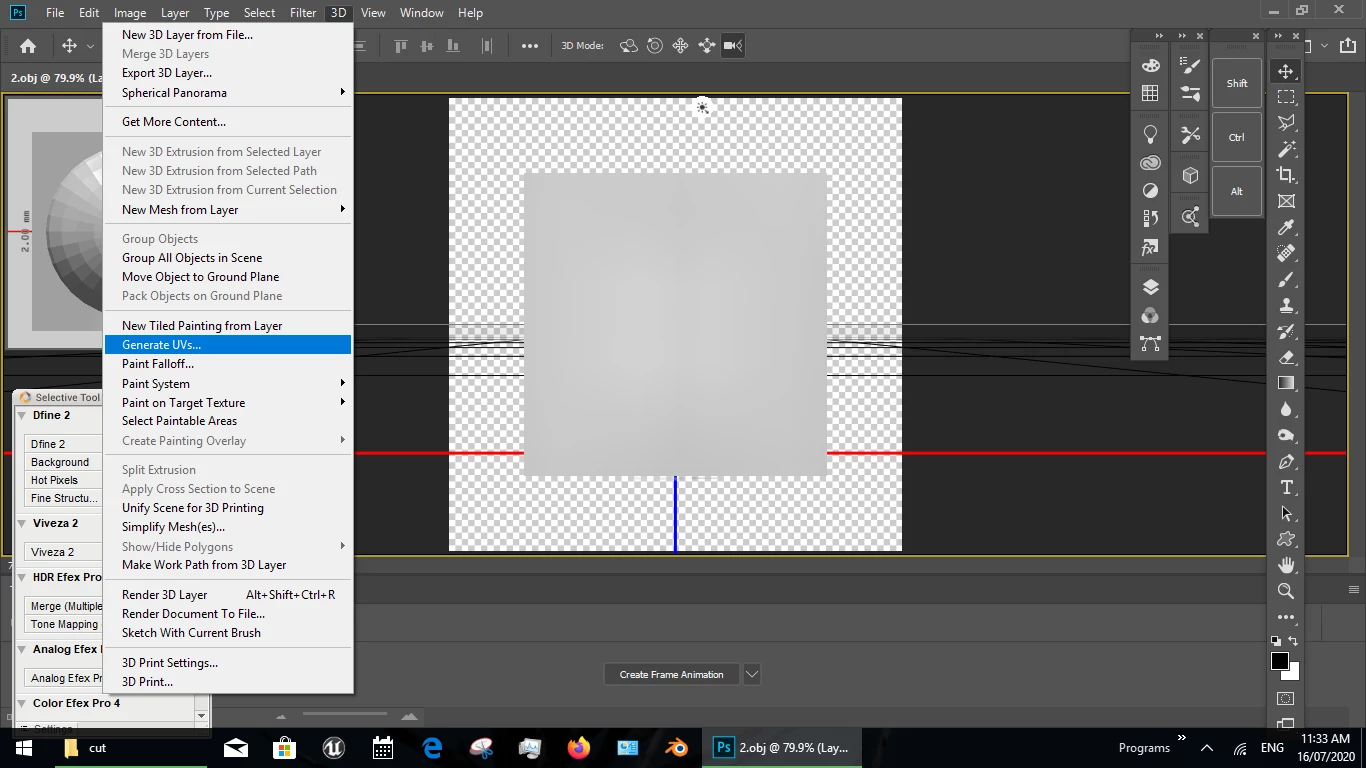Toggle the Alt modifier key button
The height and width of the screenshot is (768, 1366).
pyautogui.click(x=1237, y=191)
